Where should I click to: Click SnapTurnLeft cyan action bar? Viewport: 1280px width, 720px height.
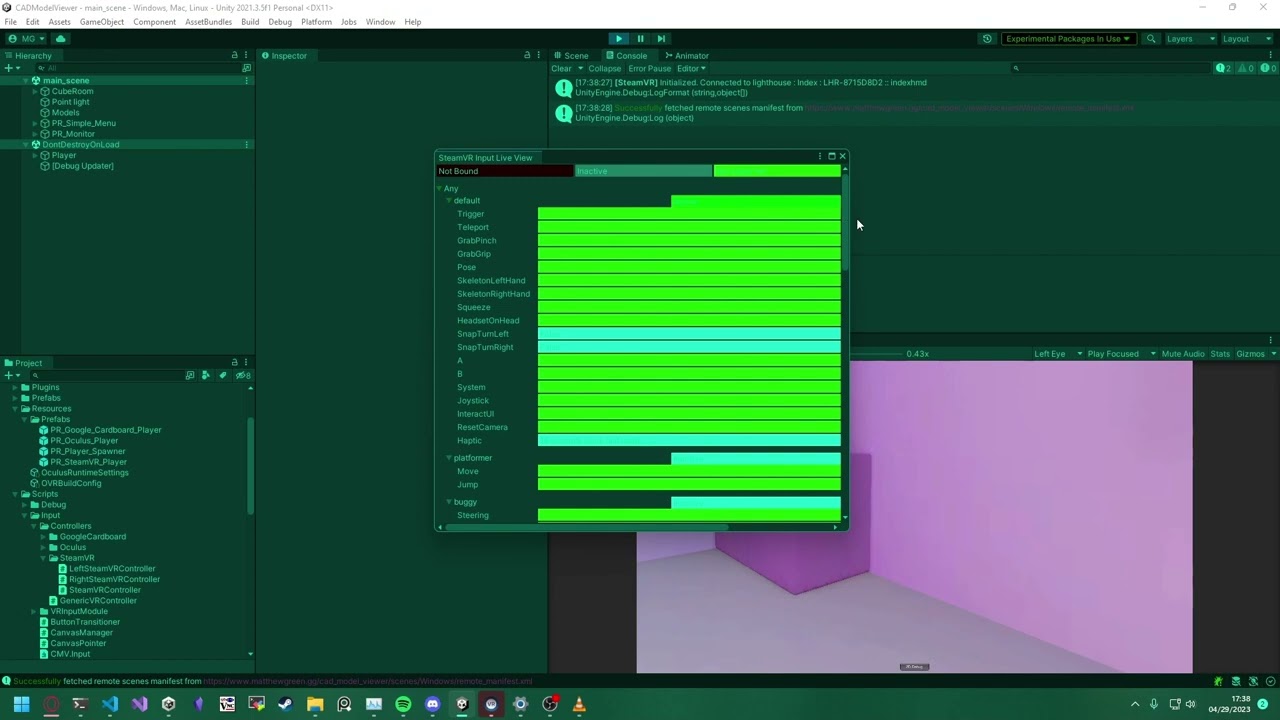689,334
